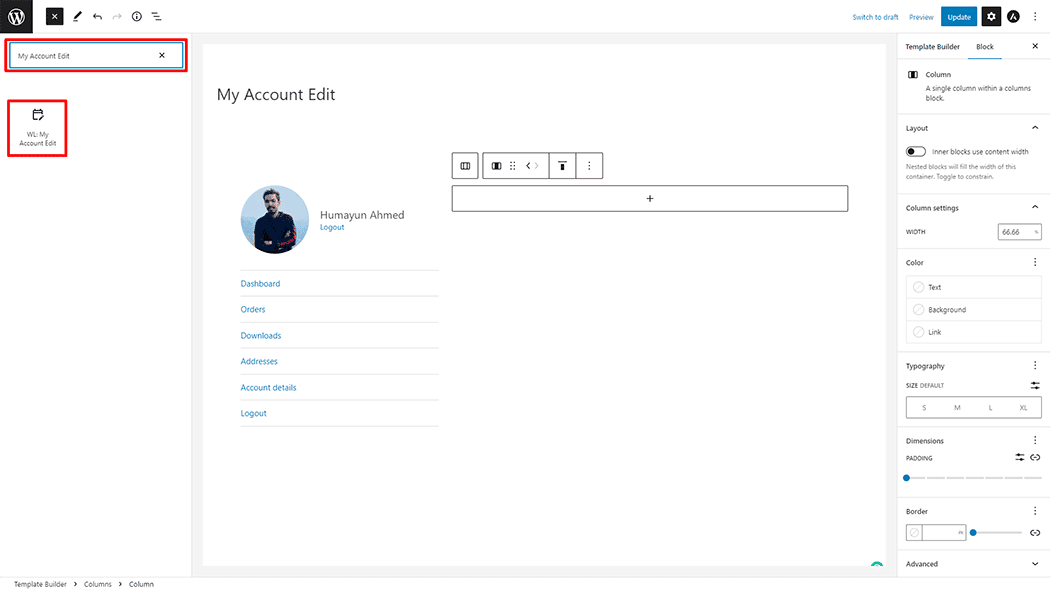1050x590 pixels.
Task: Move the column block left using arrow icon
Action: tap(528, 165)
